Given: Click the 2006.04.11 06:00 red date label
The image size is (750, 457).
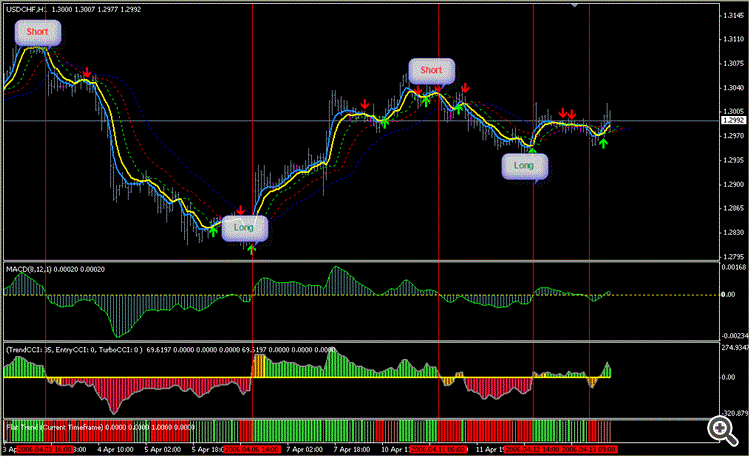Looking at the screenshot, I should tap(438, 450).
